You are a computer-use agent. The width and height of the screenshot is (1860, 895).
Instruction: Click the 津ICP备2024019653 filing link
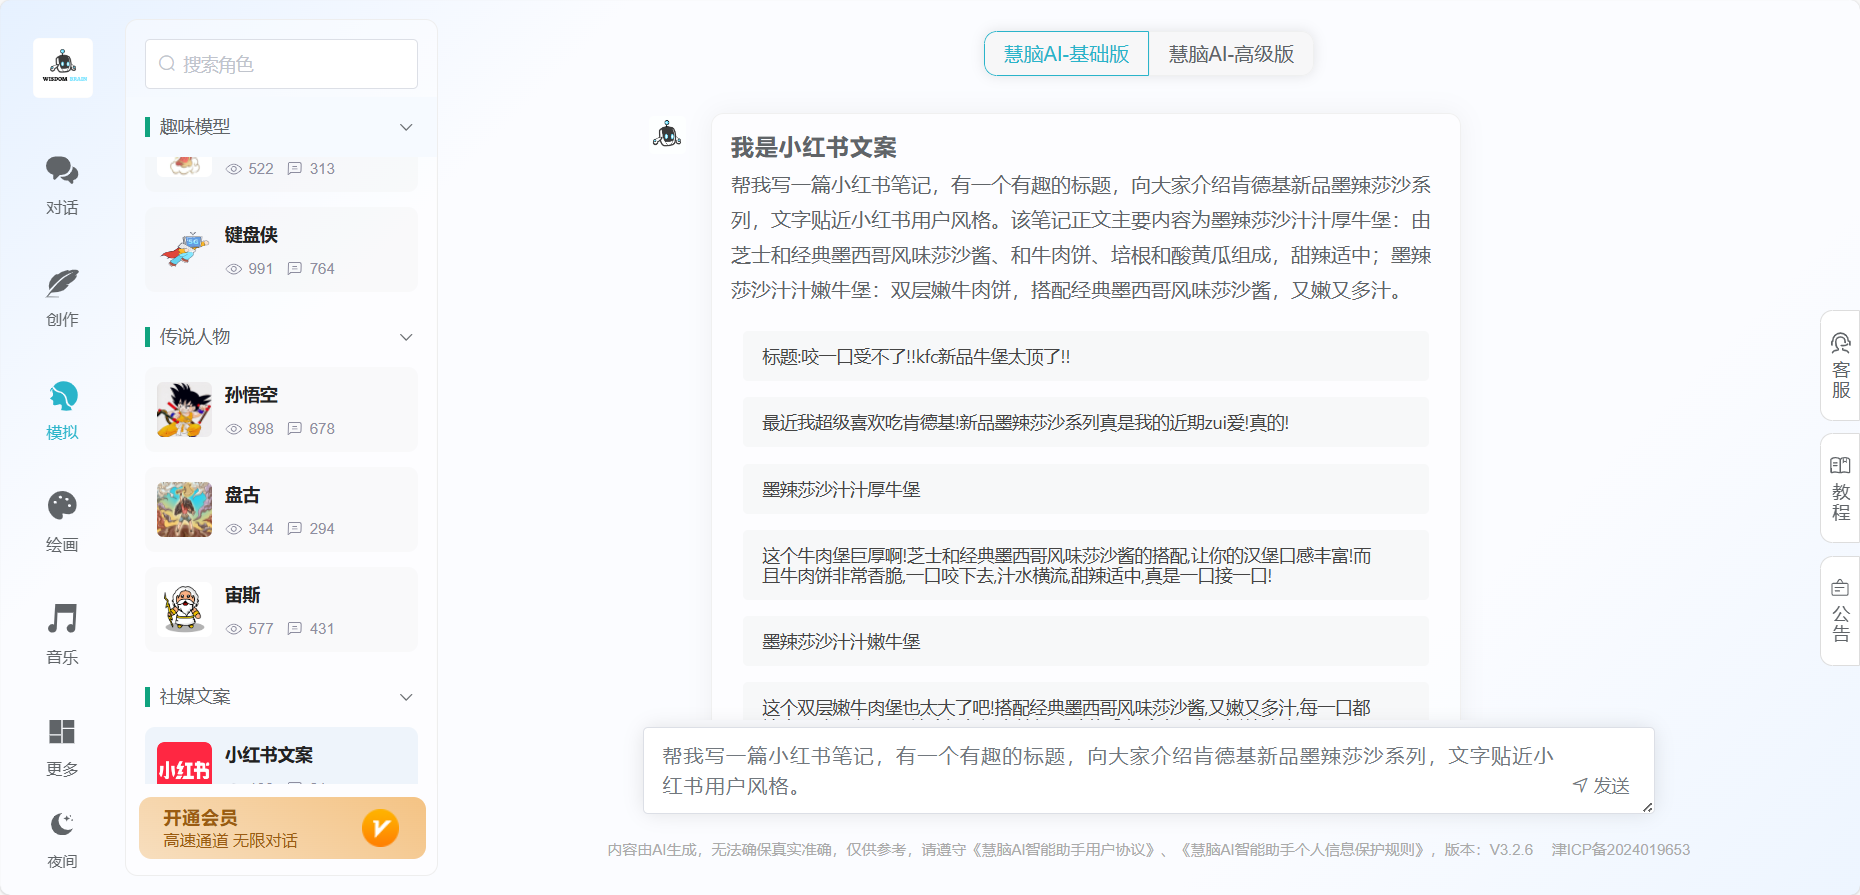pos(1621,850)
